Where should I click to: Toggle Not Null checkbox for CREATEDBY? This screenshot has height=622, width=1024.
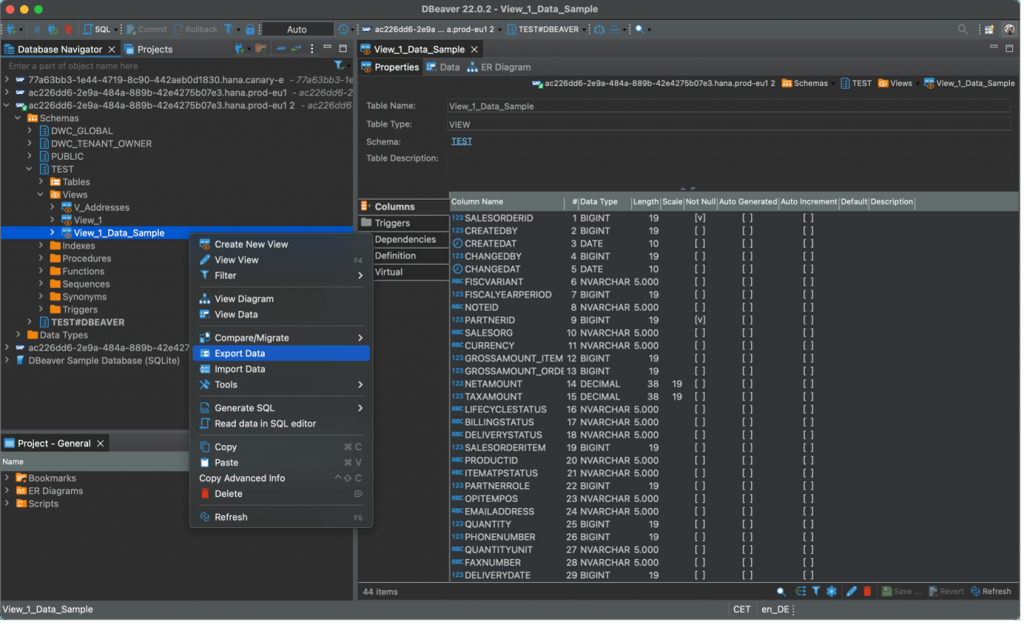pos(700,231)
